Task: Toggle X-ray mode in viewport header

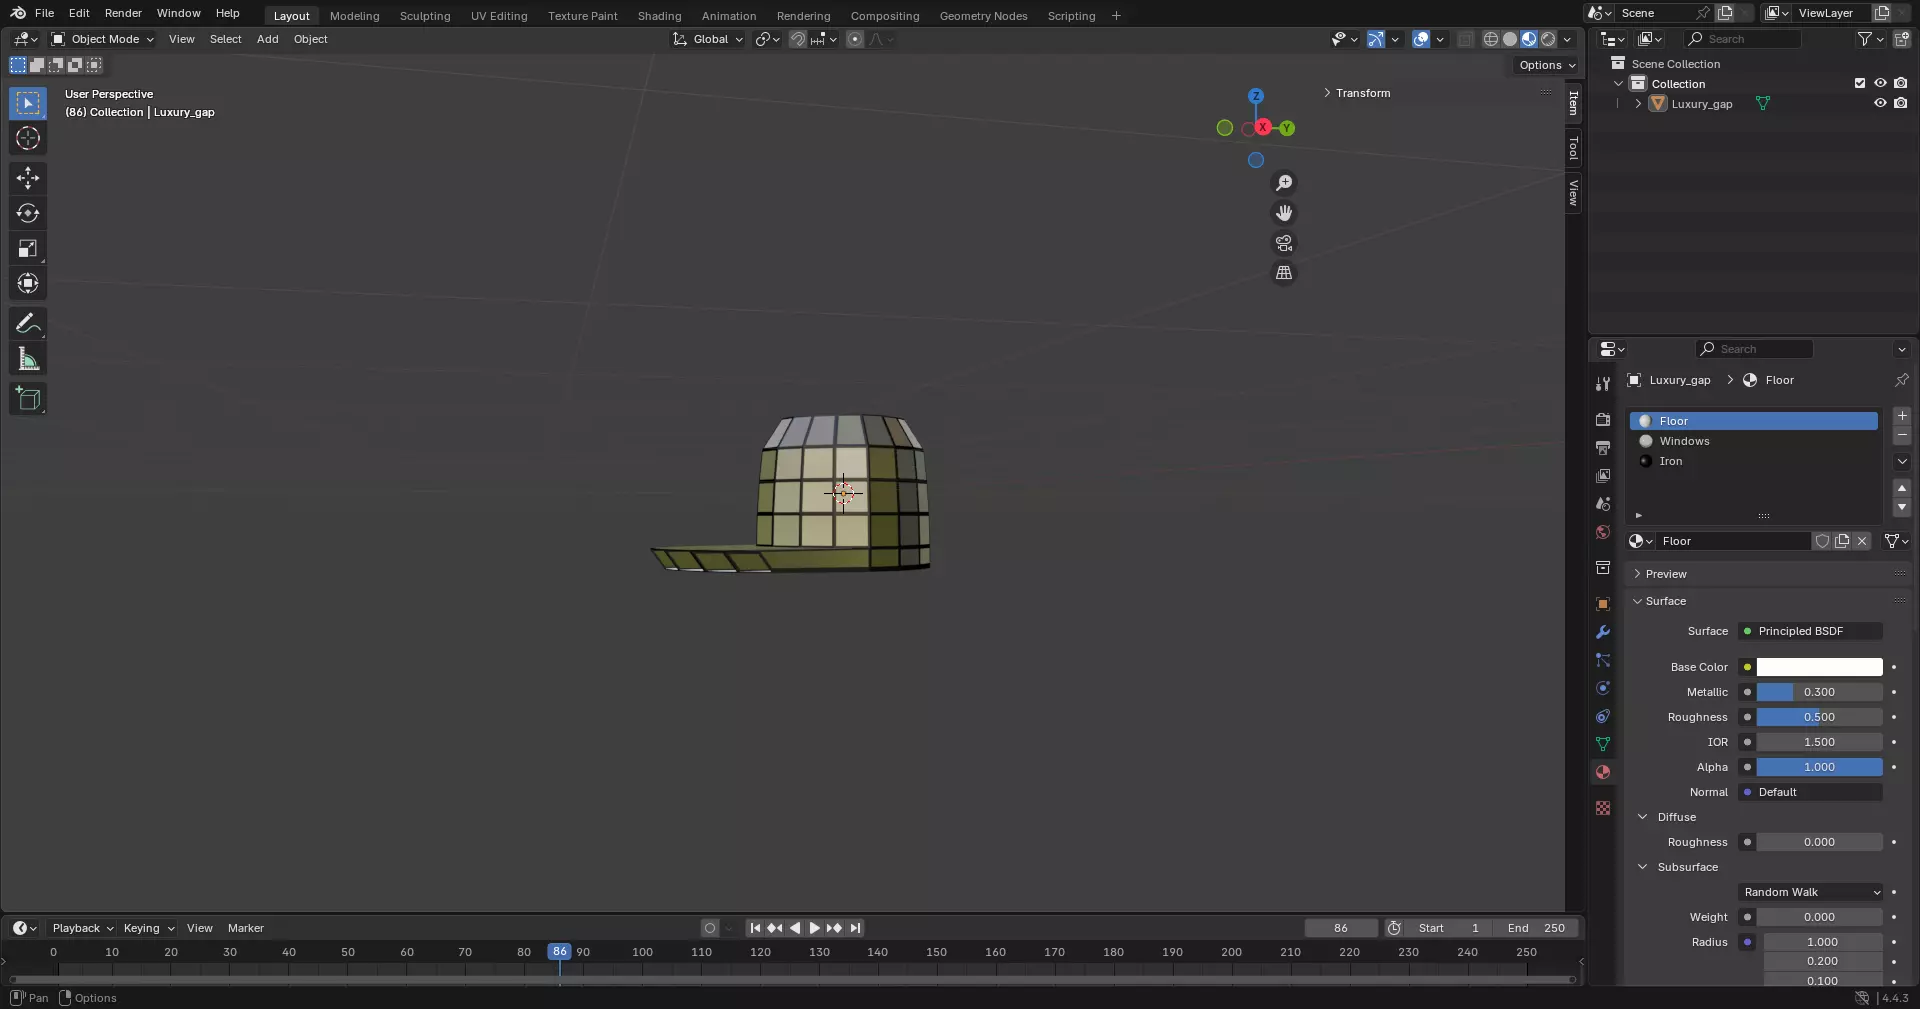Action: point(1466,39)
